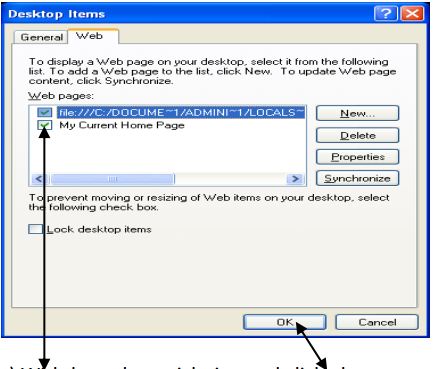Click the Synchronize button

tap(357, 178)
